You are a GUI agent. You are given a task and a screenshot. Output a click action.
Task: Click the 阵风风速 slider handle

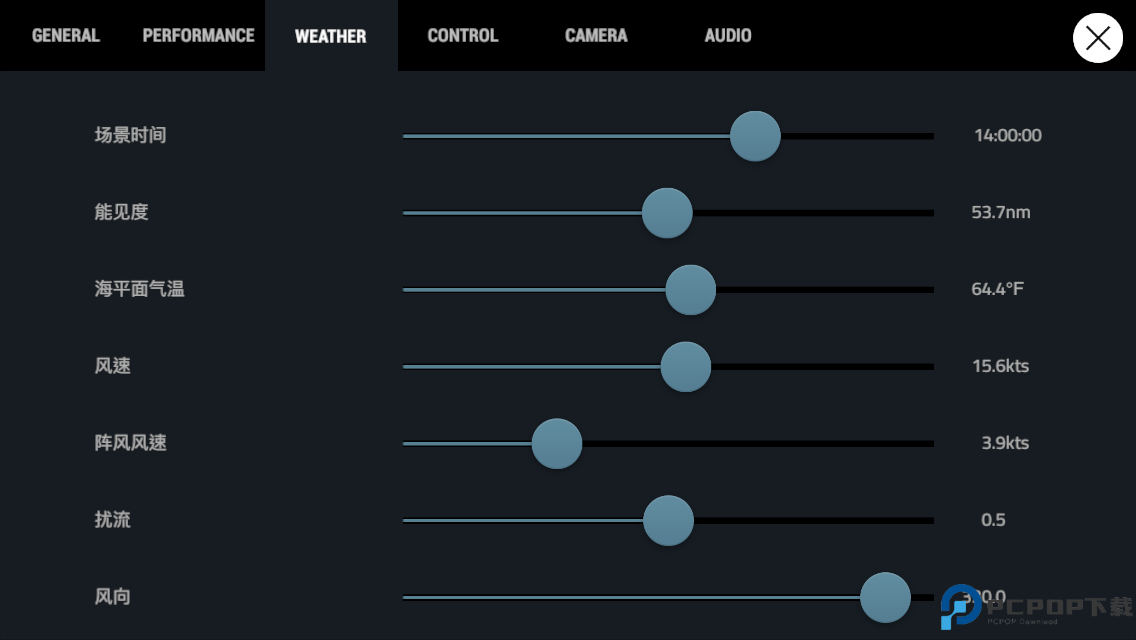[557, 444]
